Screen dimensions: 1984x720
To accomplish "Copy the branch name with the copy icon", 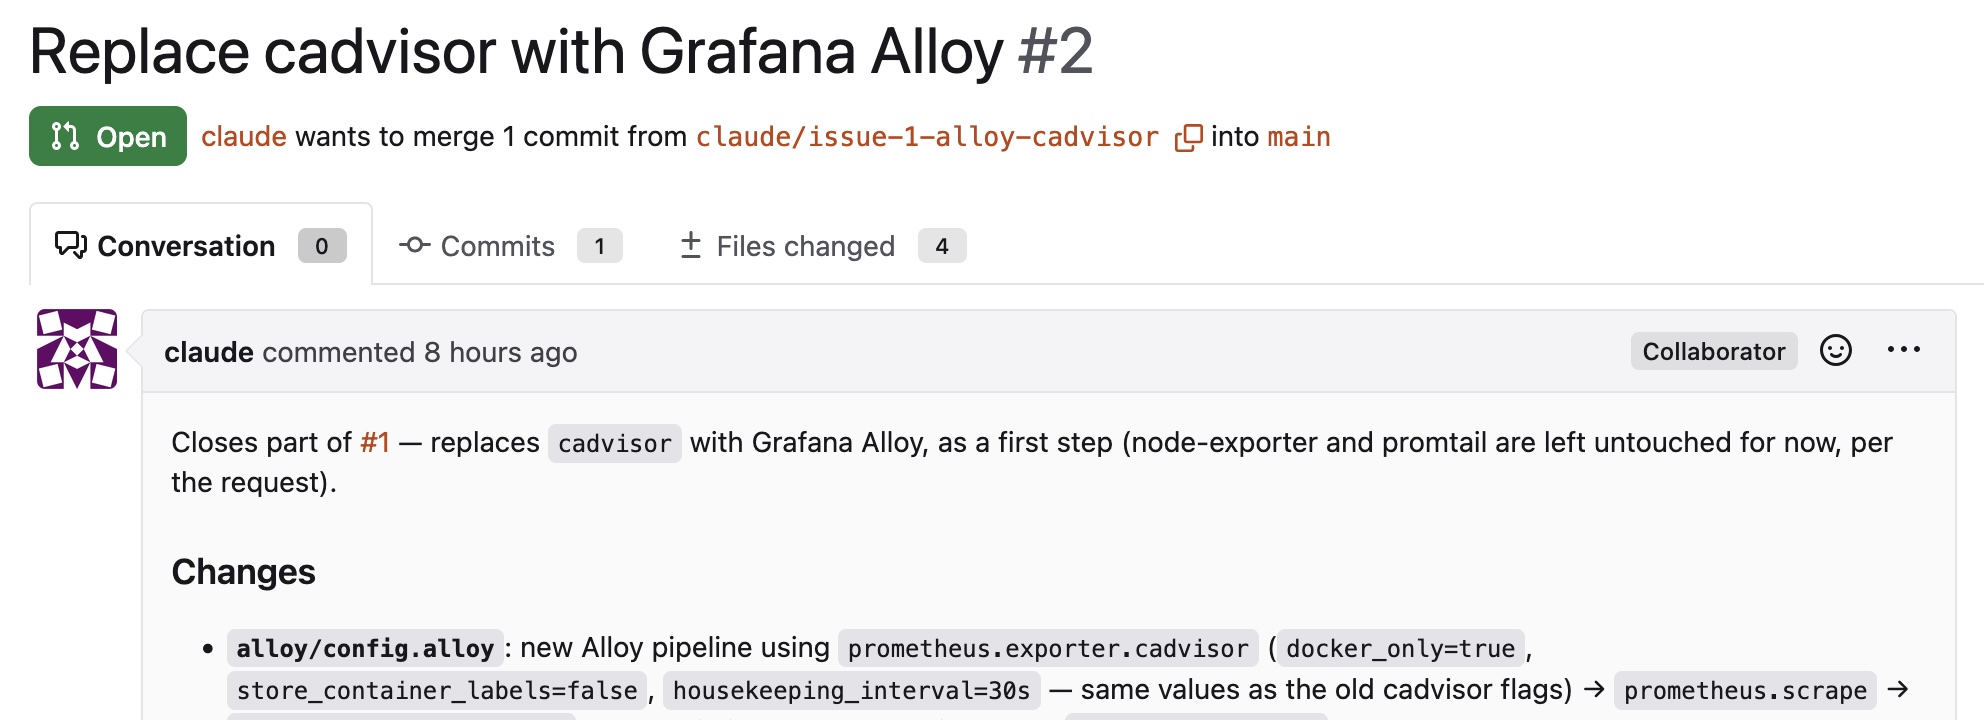I will pos(1188,137).
